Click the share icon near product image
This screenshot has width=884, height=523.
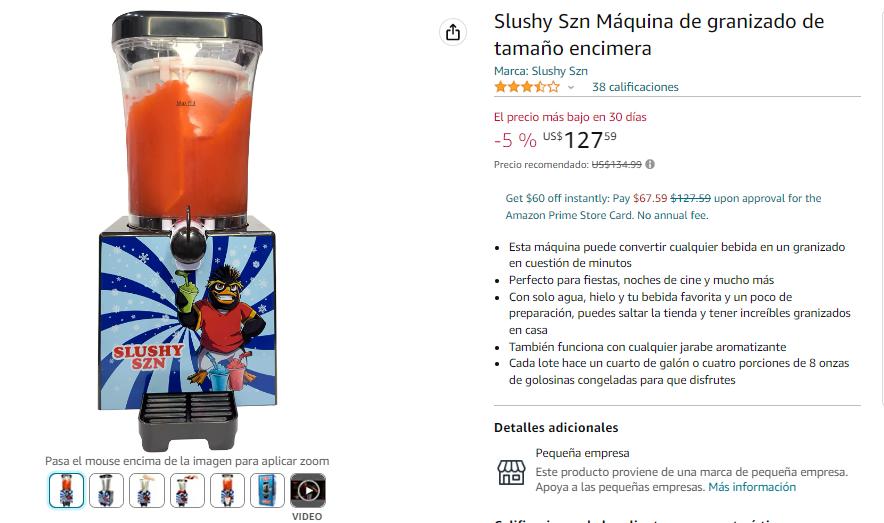click(x=453, y=32)
